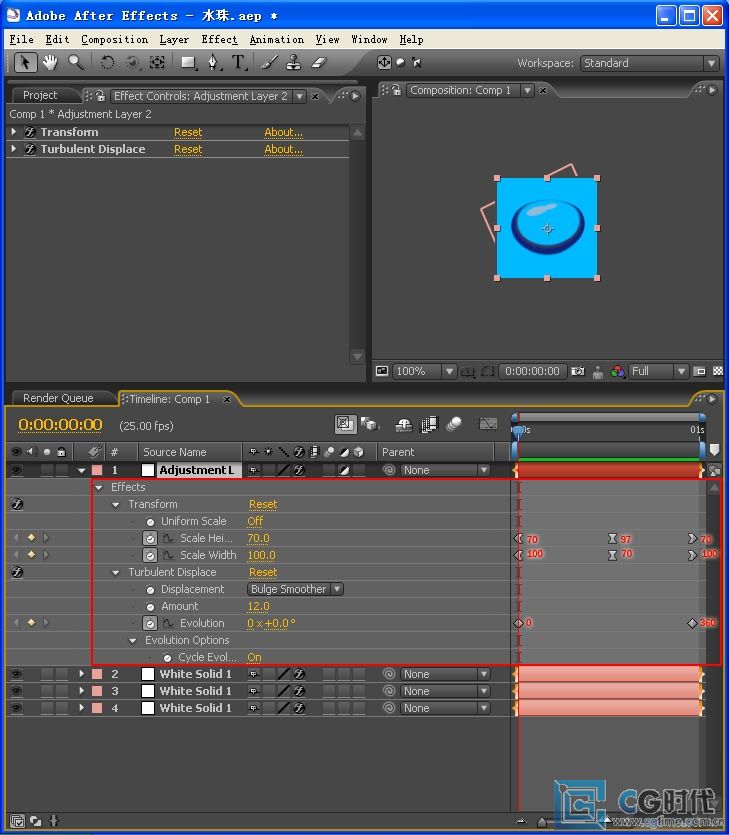Open the Displacement Bulge Smoother dropdown
This screenshot has height=835, width=729.
[x=295, y=589]
